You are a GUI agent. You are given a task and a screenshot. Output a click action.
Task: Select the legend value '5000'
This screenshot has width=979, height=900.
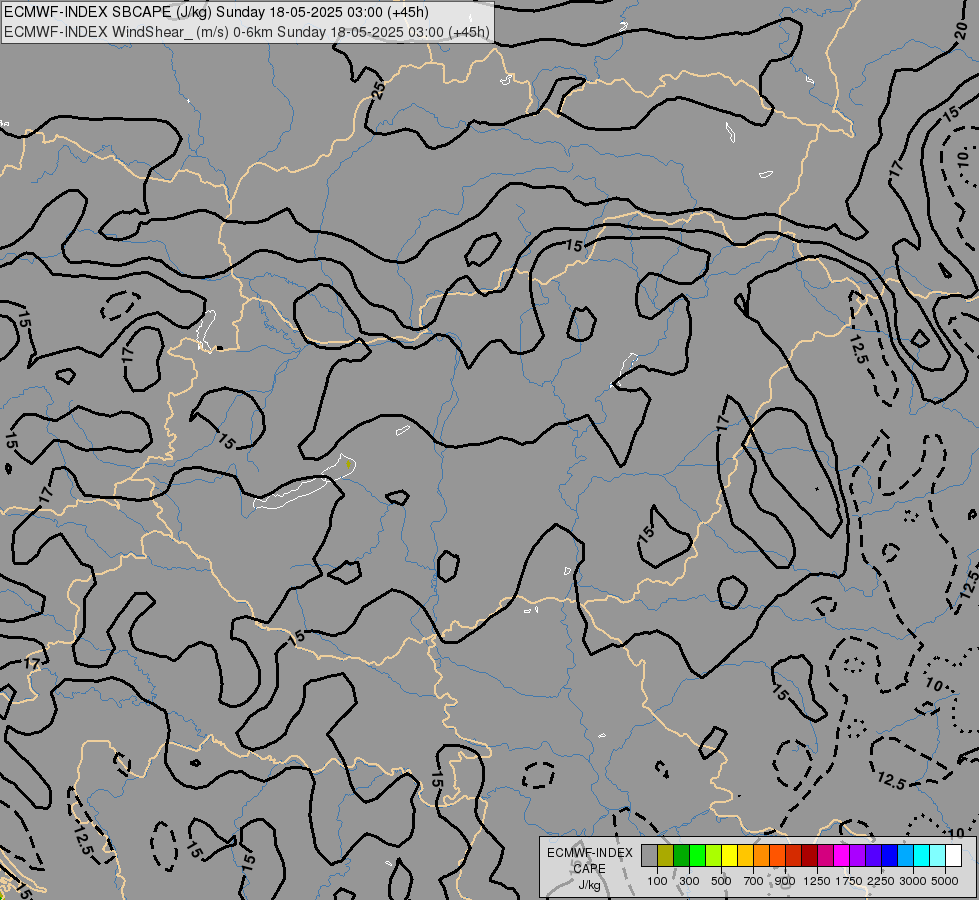pos(945,881)
